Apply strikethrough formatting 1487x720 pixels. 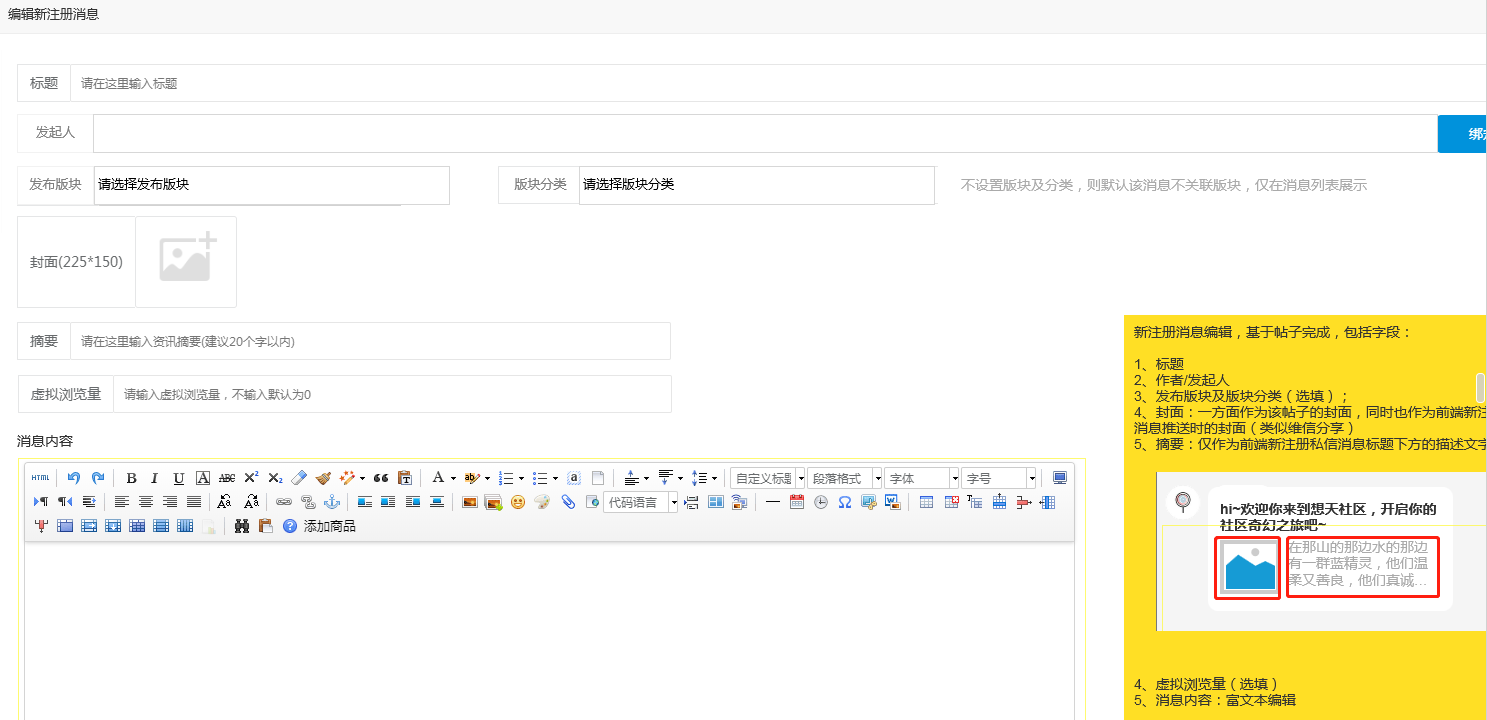pos(227,478)
